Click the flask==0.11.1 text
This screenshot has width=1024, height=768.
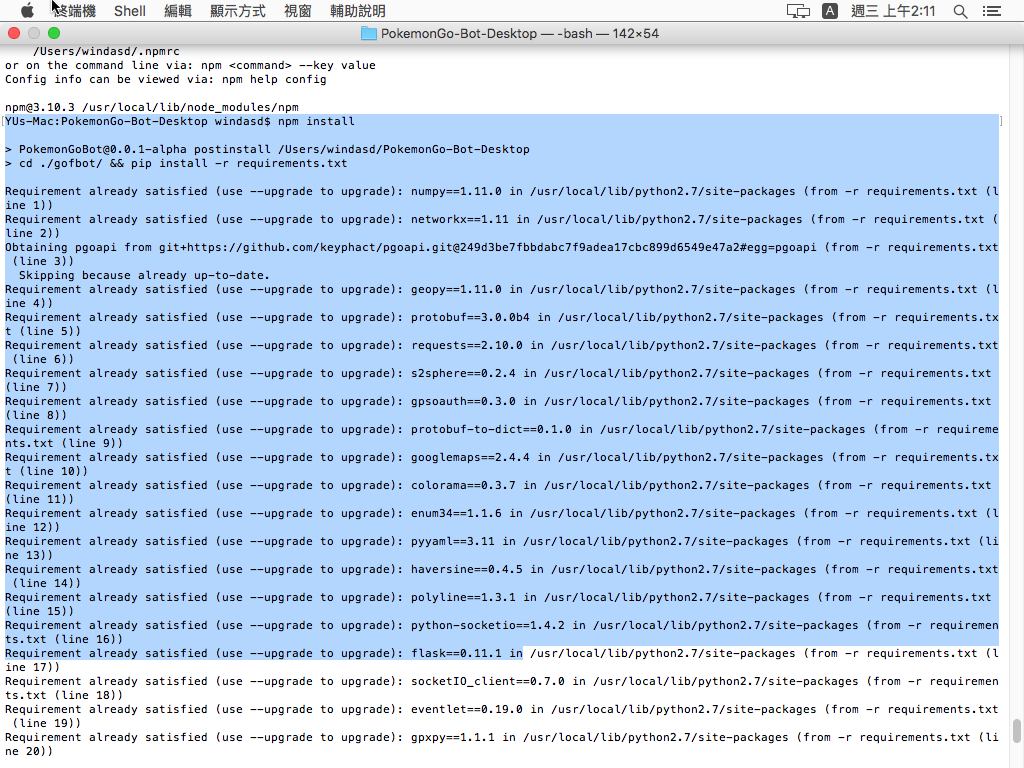pyautogui.click(x=456, y=654)
